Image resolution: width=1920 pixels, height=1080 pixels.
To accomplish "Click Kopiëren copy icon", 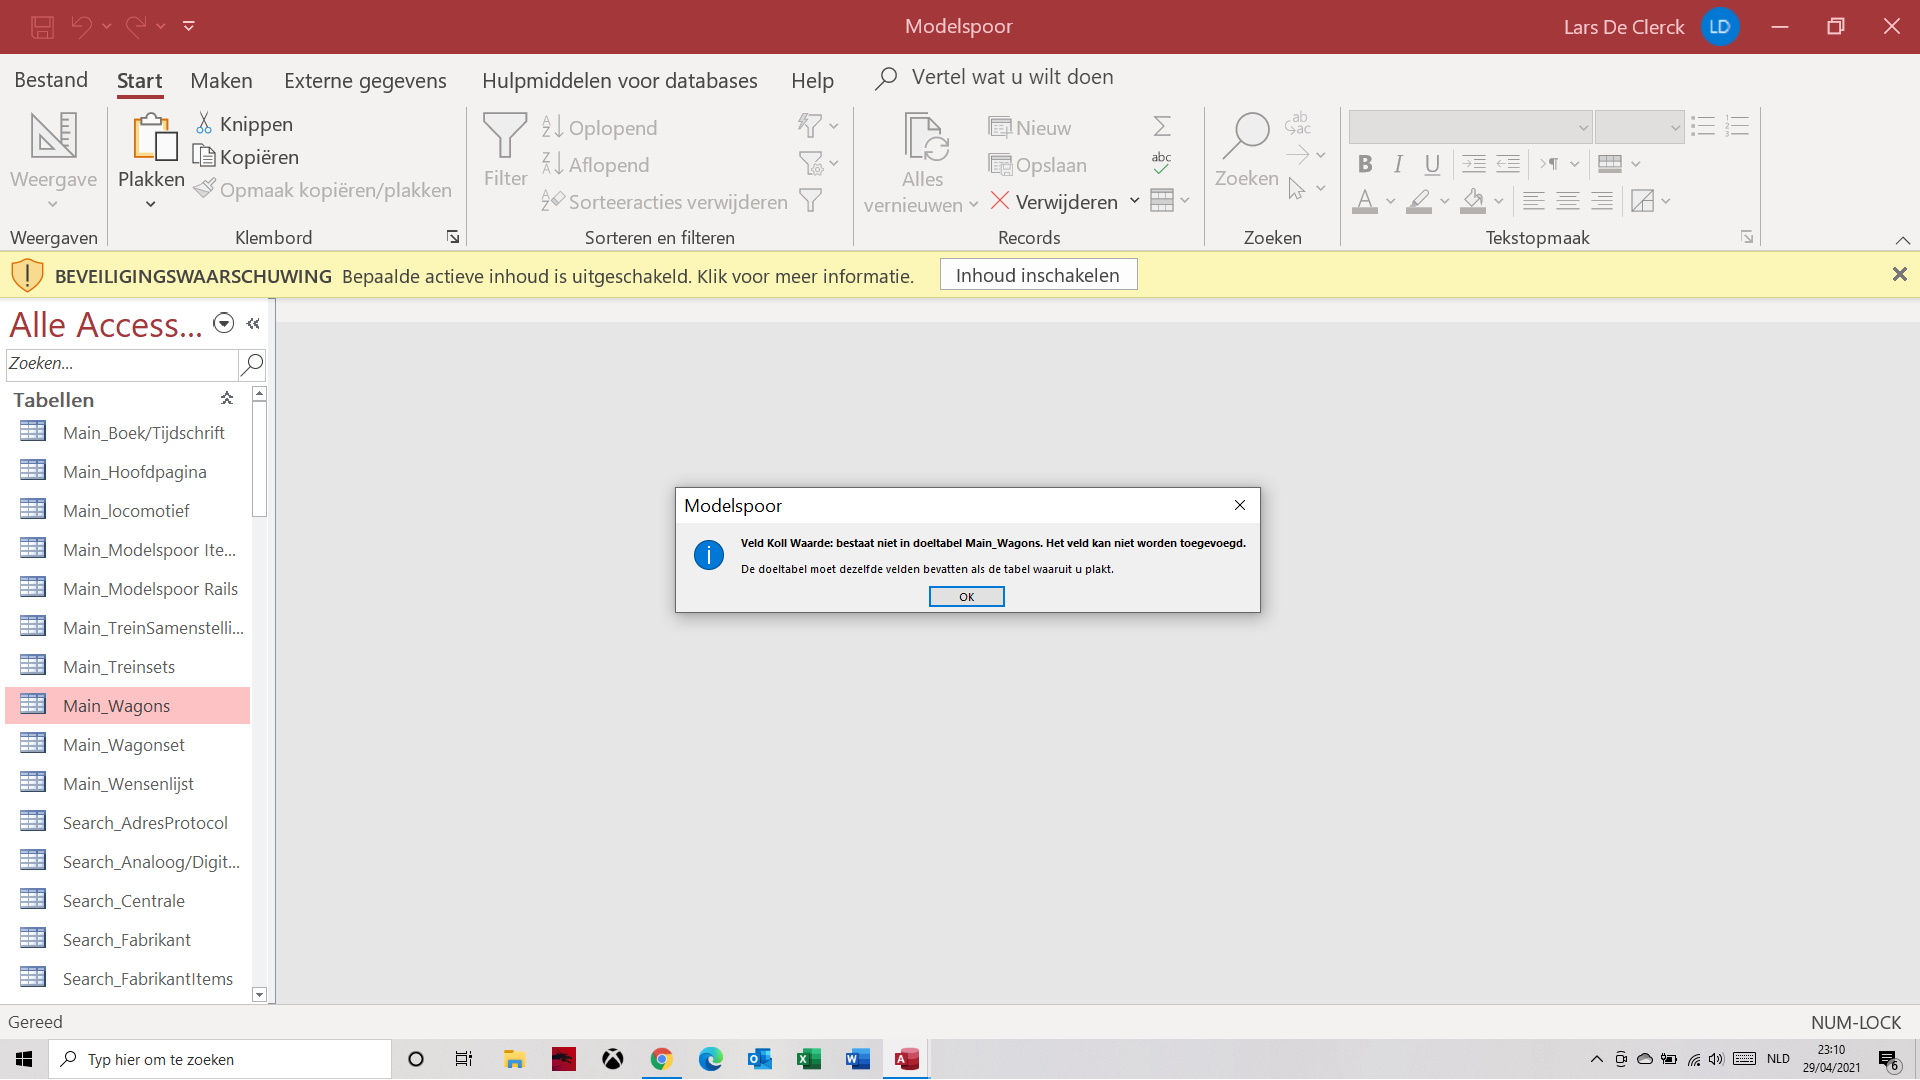I will (204, 156).
